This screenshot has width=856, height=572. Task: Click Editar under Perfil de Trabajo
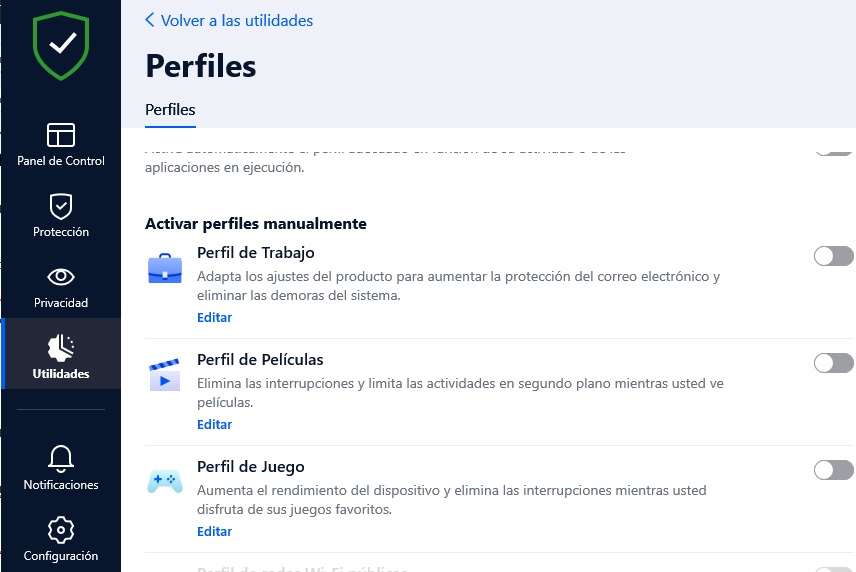click(x=215, y=317)
